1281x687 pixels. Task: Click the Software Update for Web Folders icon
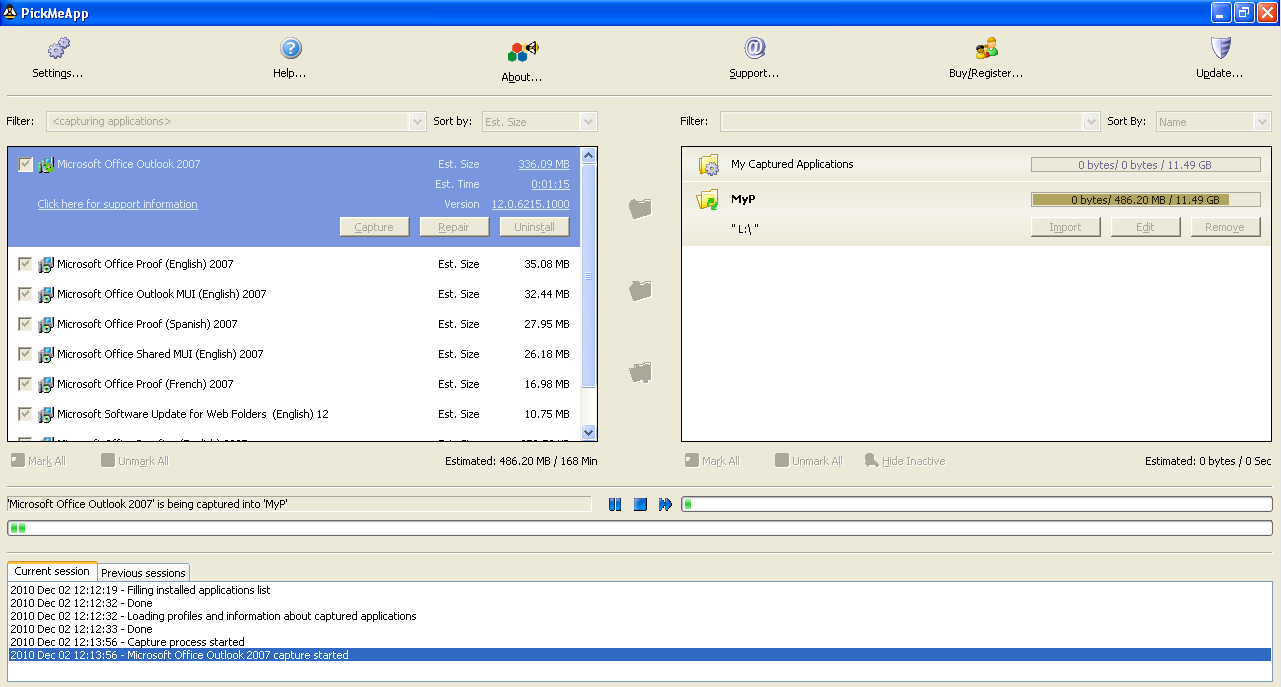tap(46, 415)
